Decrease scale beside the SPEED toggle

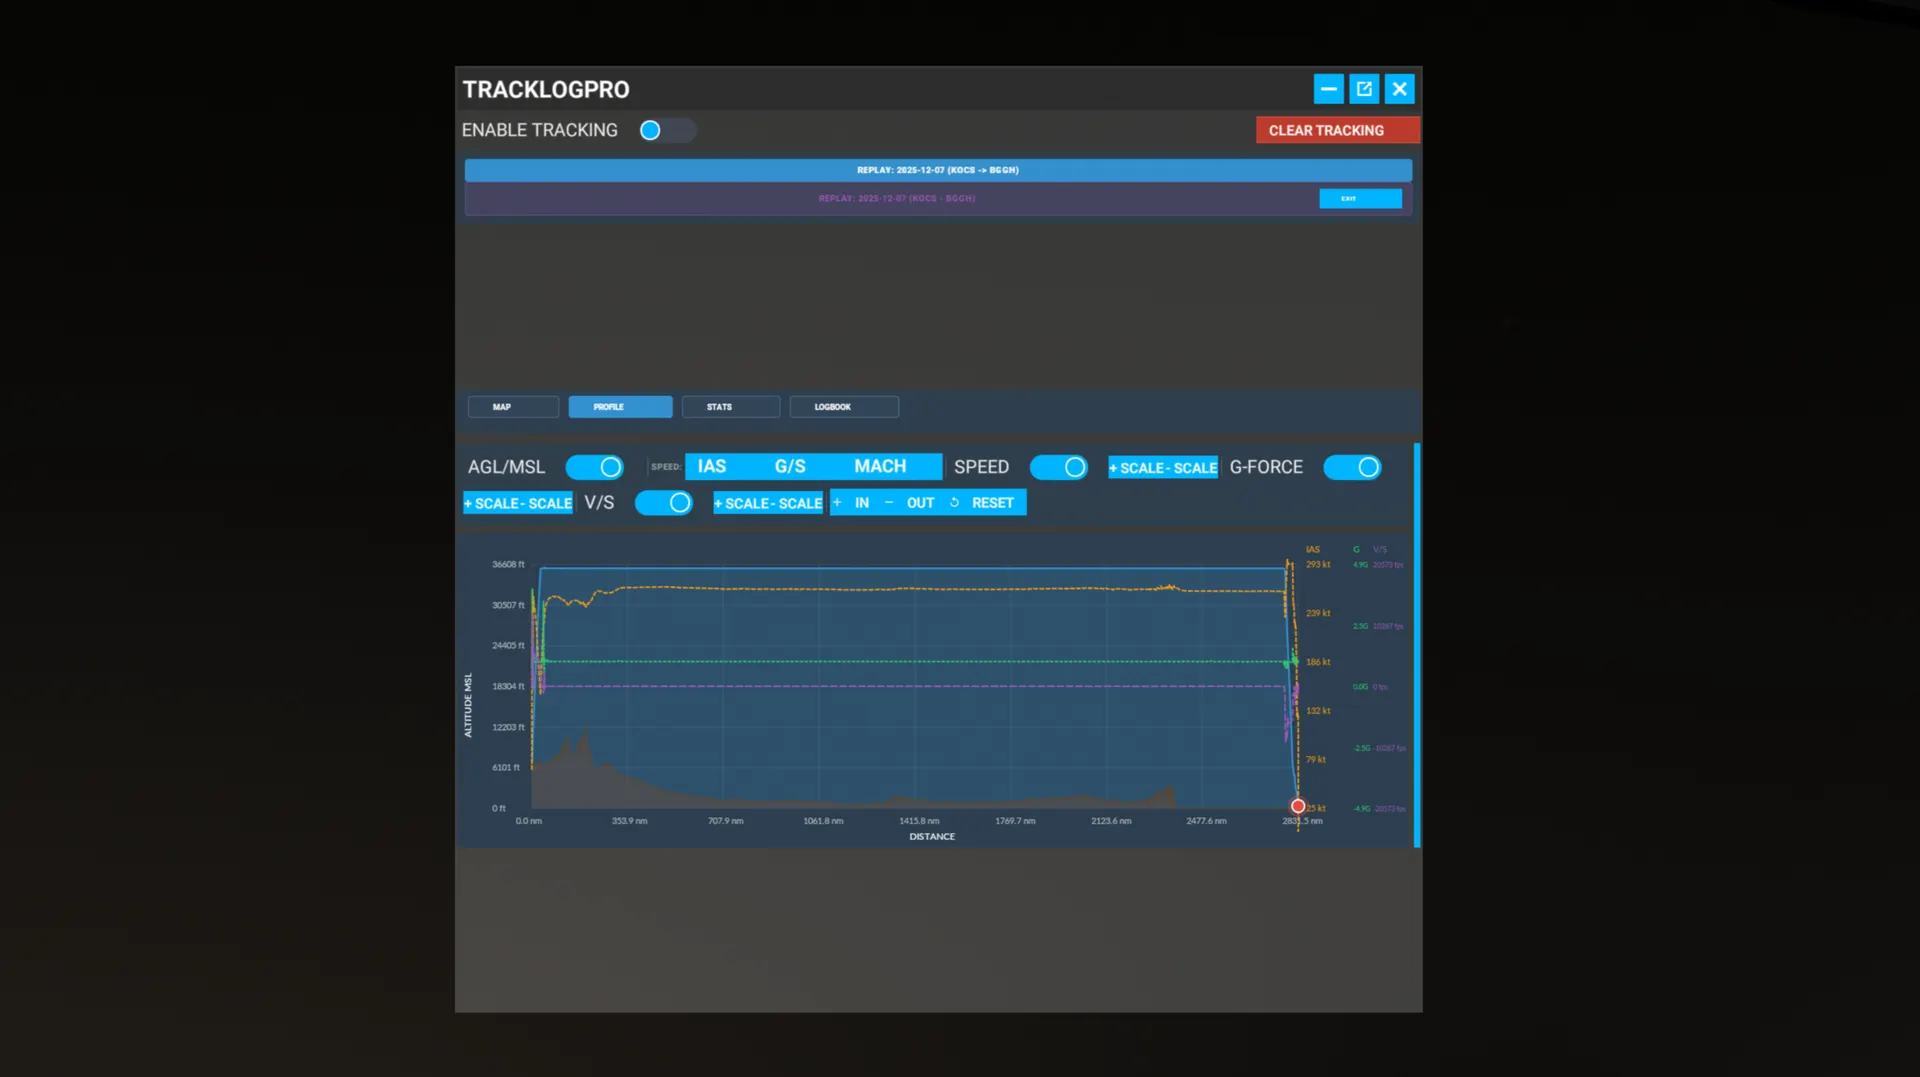tap(1193, 468)
